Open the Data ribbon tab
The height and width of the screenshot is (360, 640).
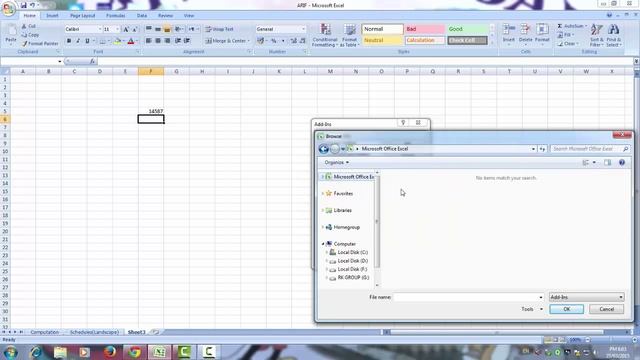(142, 16)
